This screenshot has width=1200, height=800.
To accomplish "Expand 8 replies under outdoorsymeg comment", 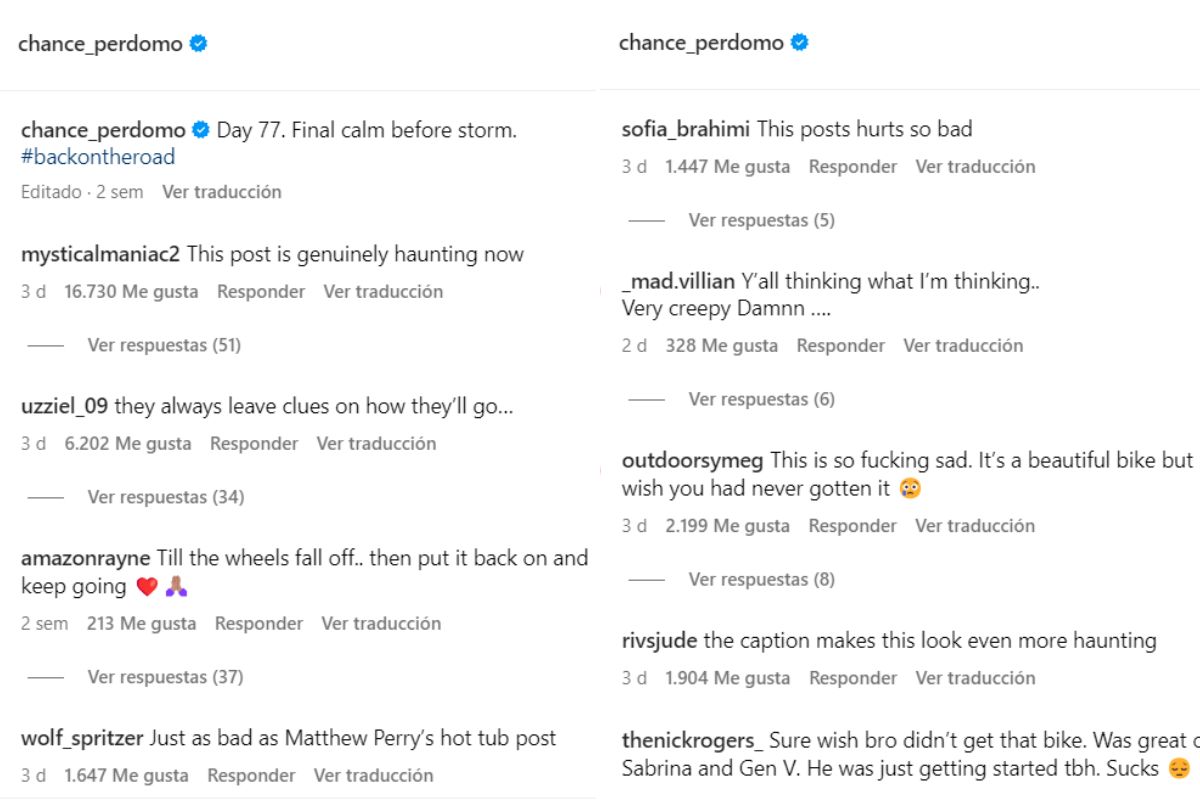I will 761,579.
